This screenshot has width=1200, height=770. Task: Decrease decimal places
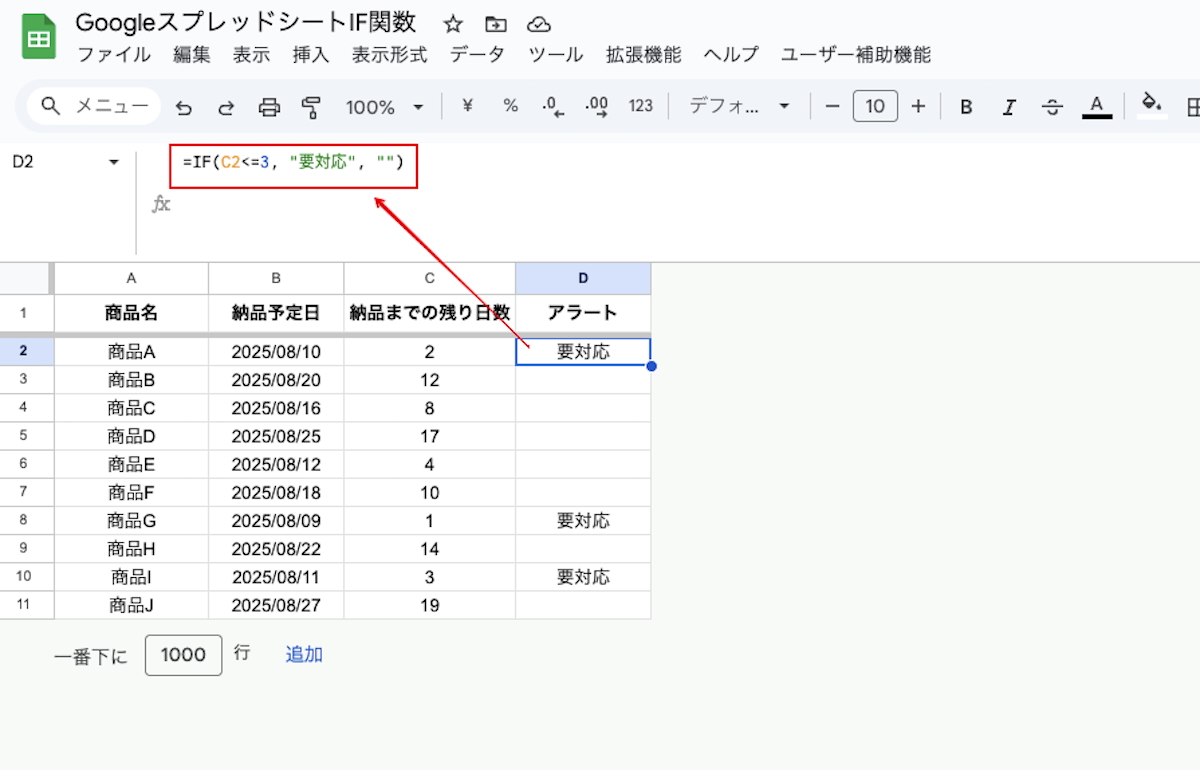(552, 106)
